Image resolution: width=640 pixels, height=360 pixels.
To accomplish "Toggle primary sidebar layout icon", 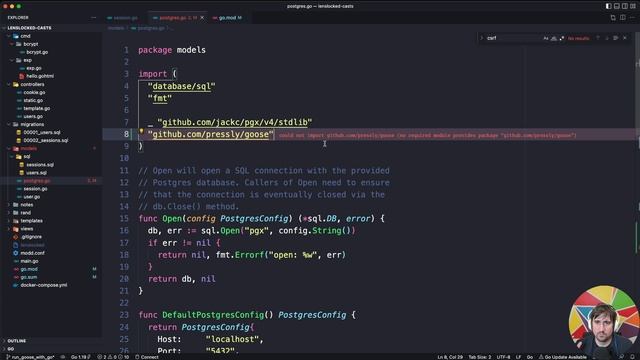I will (609, 6).
